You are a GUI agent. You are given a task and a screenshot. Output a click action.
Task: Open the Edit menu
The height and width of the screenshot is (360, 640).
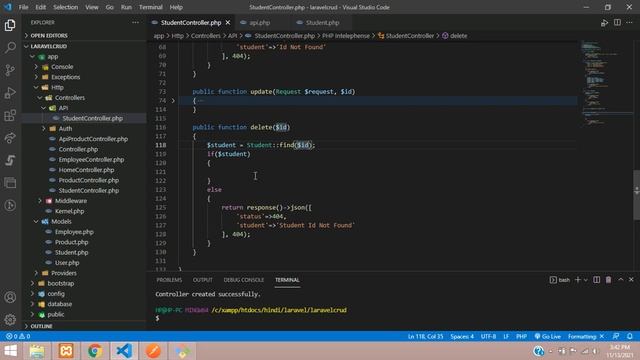click(x=40, y=7)
